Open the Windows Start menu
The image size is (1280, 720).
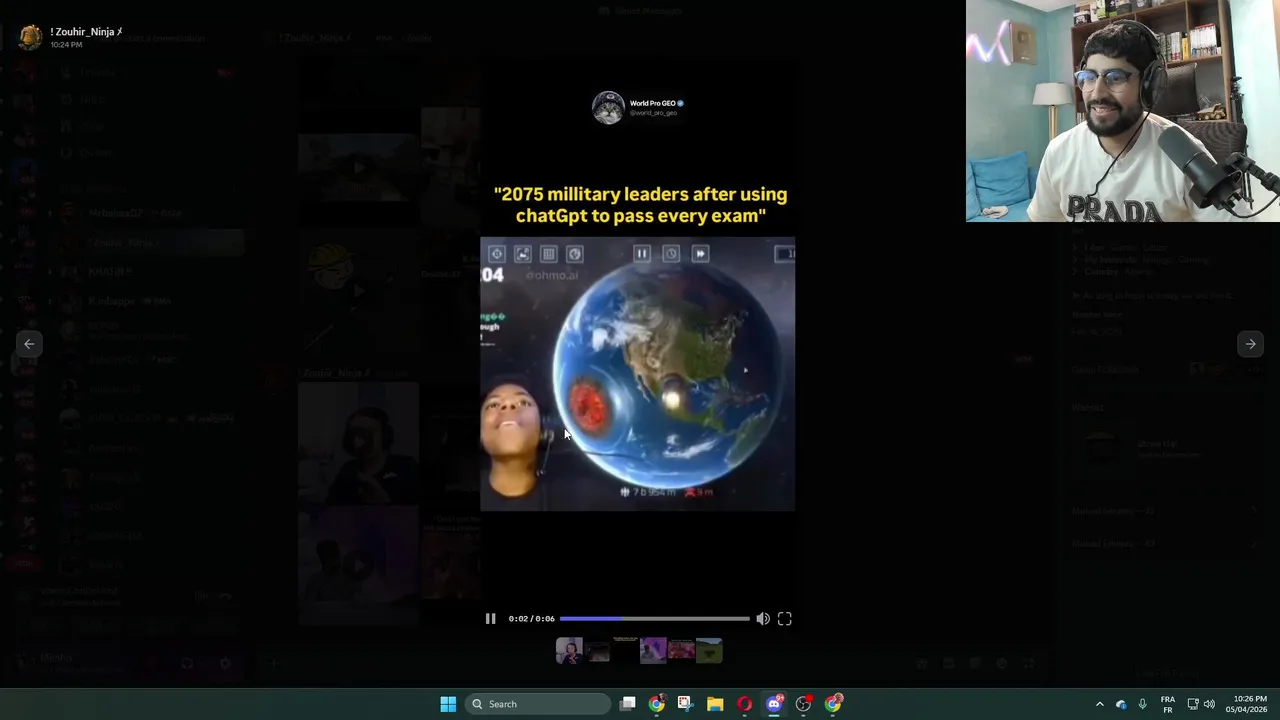click(x=448, y=704)
